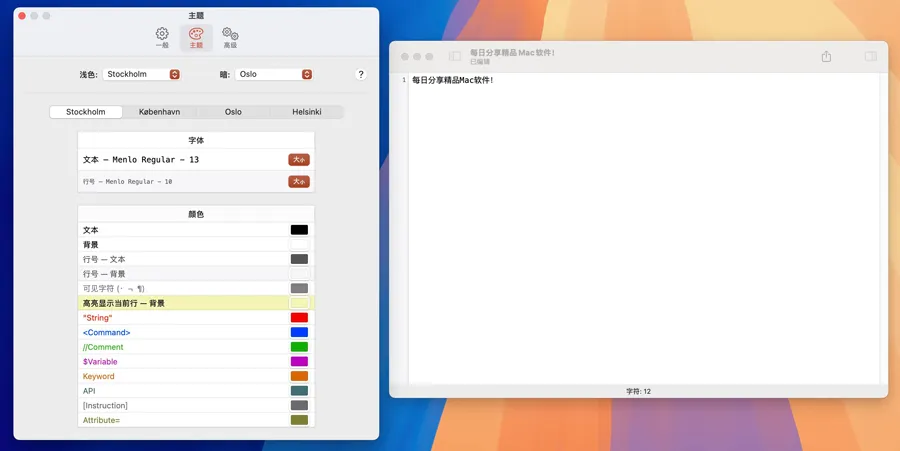This screenshot has height=451, width=900.
Task: Select the 主题 palette icon in toolbar
Action: click(196, 37)
